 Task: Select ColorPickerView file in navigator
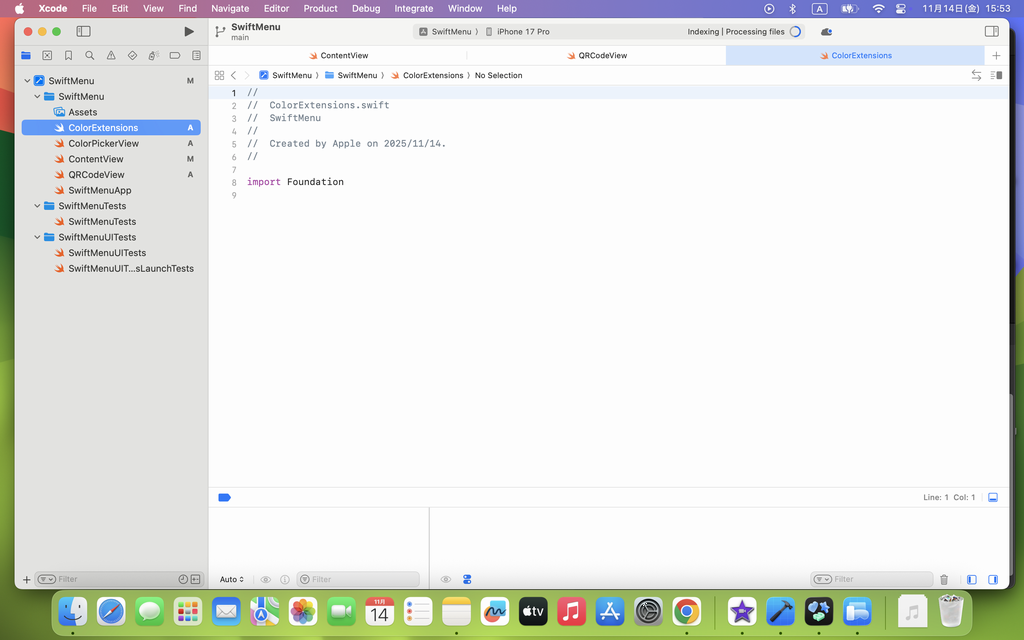(x=103, y=143)
